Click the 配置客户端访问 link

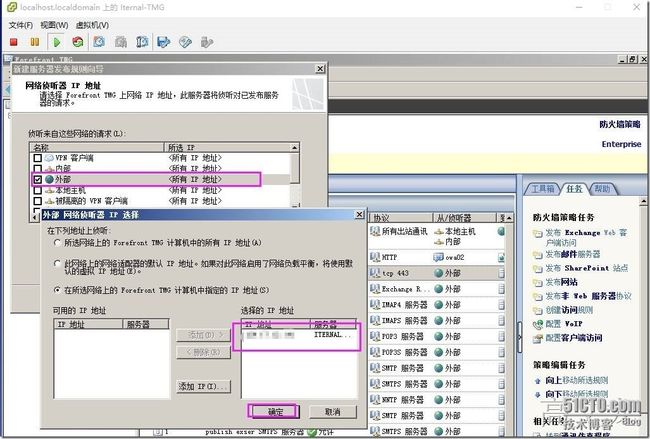[574, 338]
